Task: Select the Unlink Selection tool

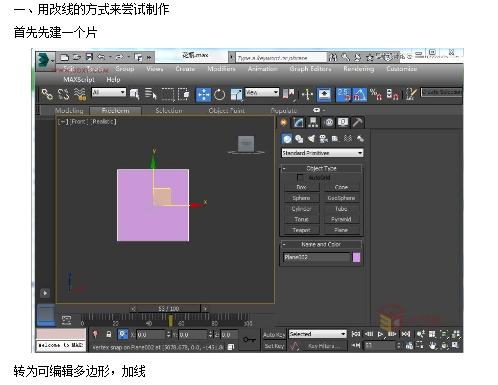Action: click(x=63, y=94)
